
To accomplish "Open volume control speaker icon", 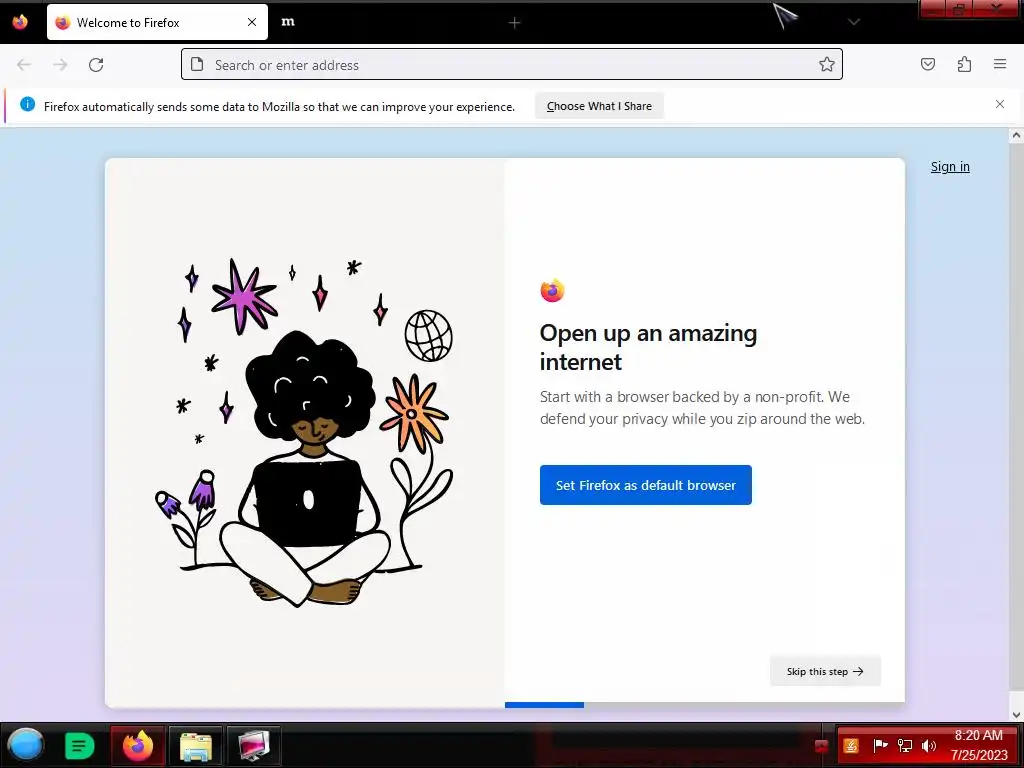I will point(929,745).
